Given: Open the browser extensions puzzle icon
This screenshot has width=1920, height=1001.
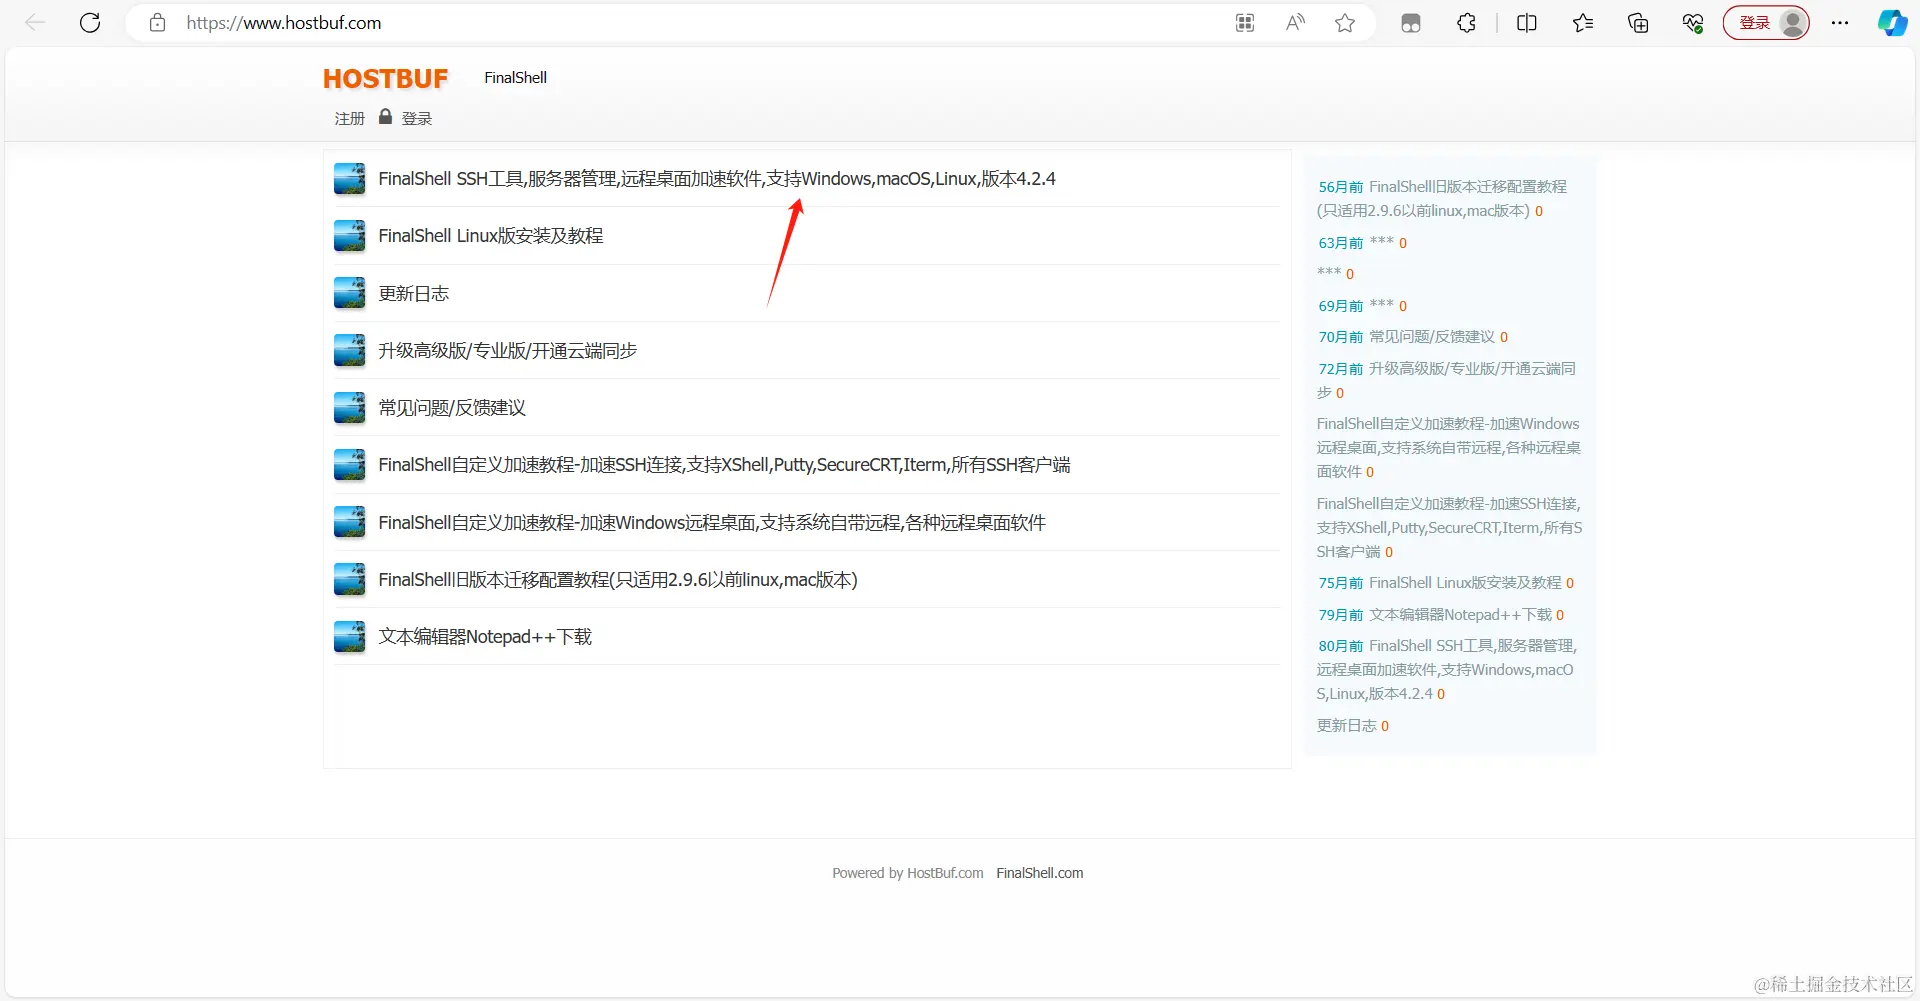Looking at the screenshot, I should point(1466,23).
